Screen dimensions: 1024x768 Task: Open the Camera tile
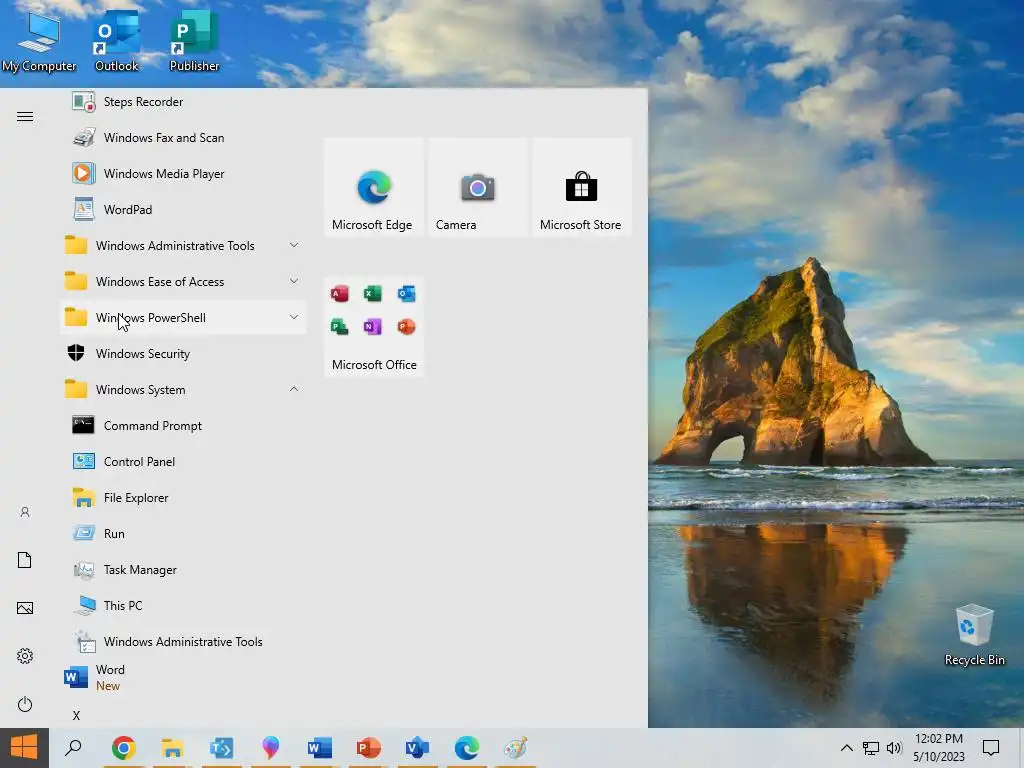(477, 187)
